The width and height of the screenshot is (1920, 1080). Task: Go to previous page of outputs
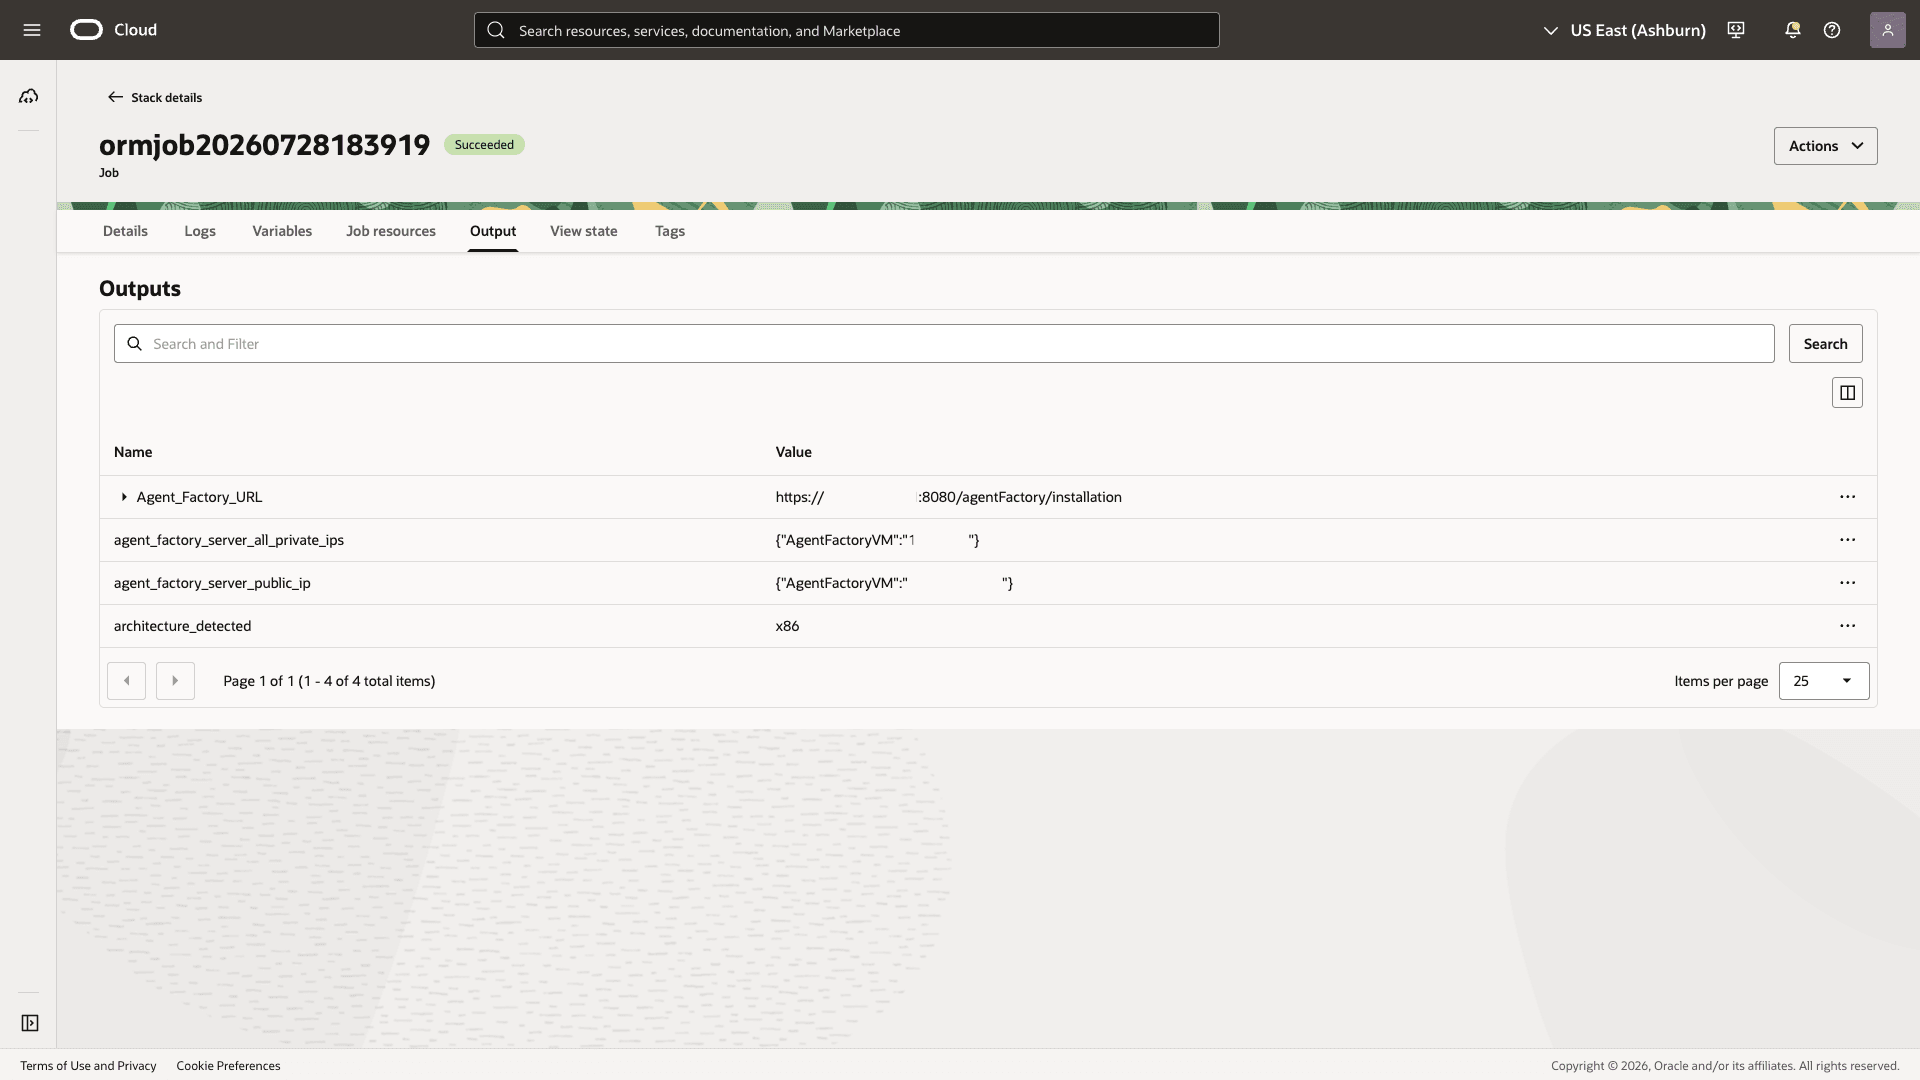click(x=126, y=681)
